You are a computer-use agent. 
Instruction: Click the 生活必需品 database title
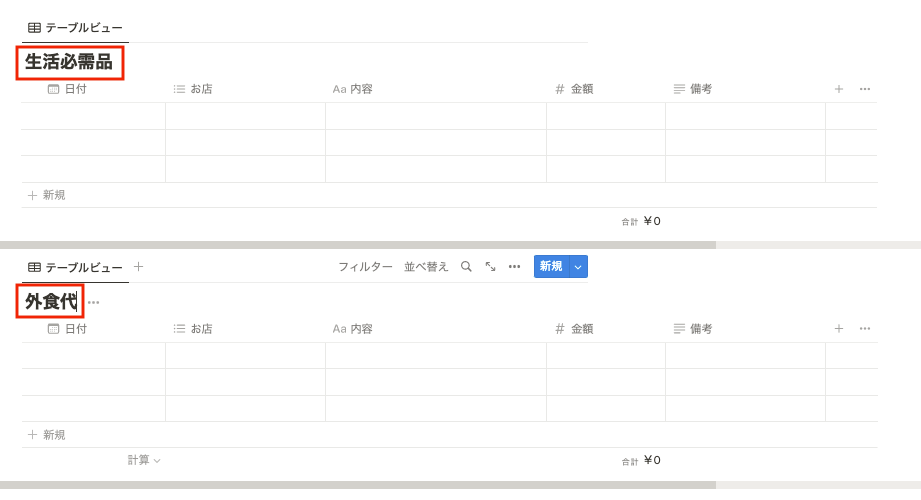tap(69, 62)
